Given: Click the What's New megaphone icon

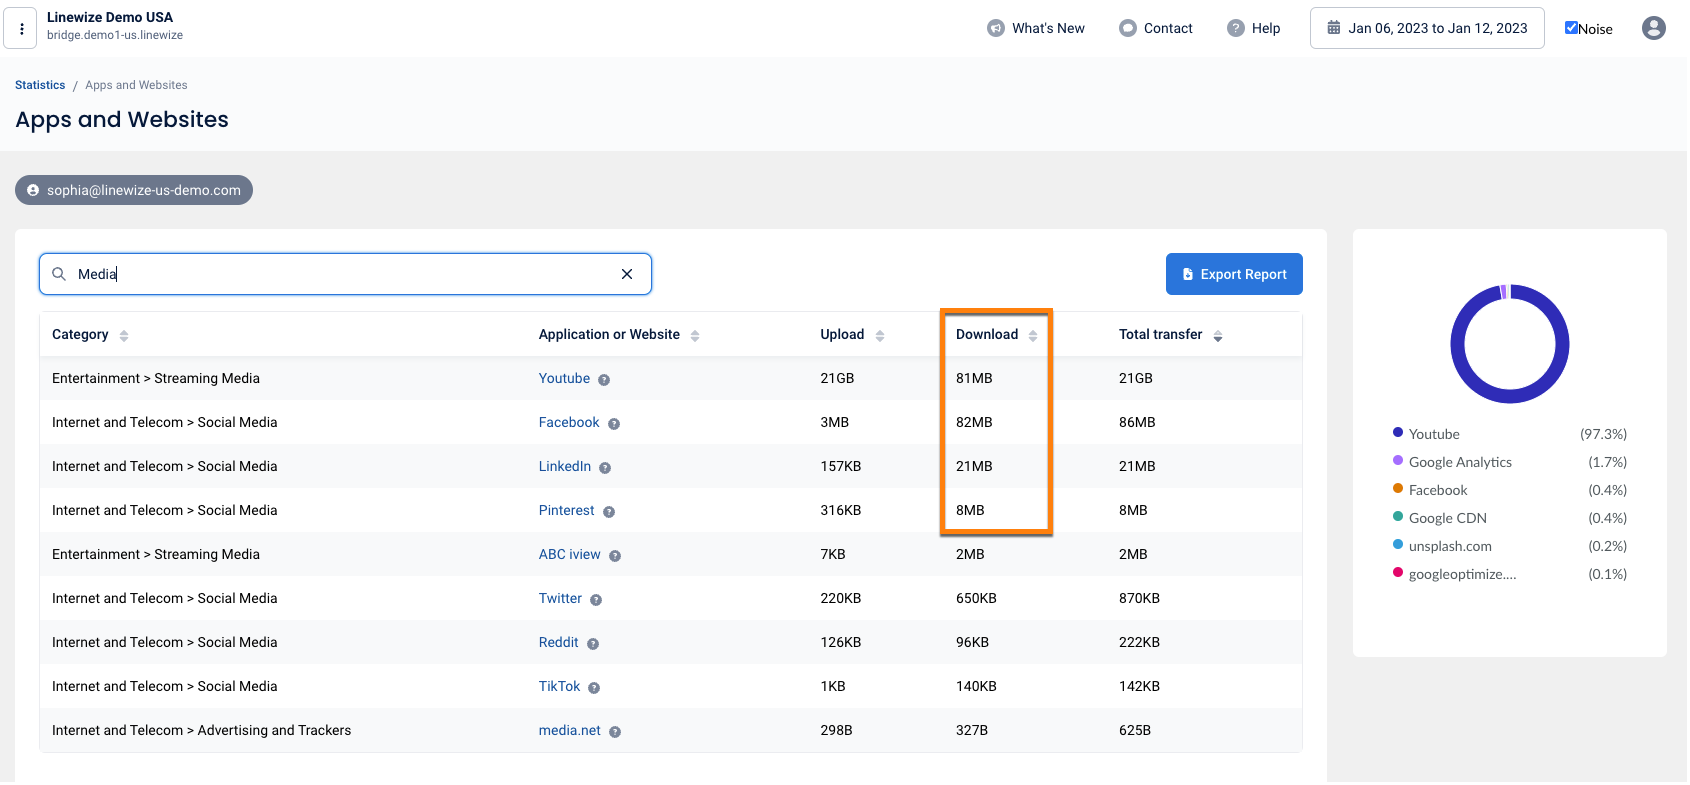Looking at the screenshot, I should point(996,28).
